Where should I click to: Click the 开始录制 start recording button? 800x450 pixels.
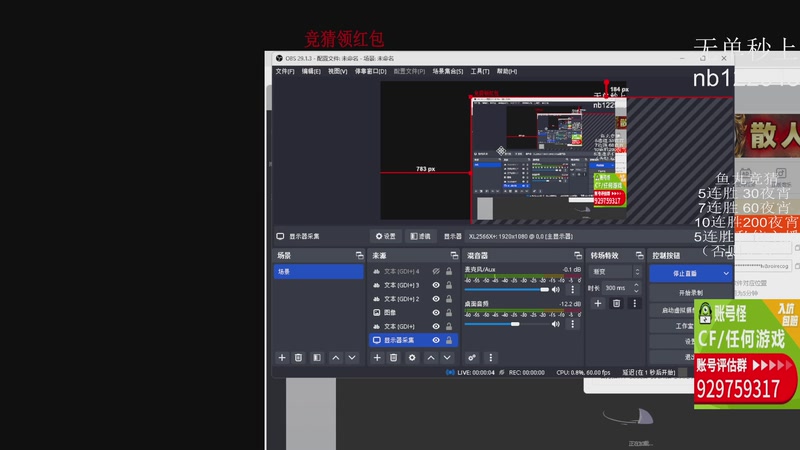tap(691, 293)
